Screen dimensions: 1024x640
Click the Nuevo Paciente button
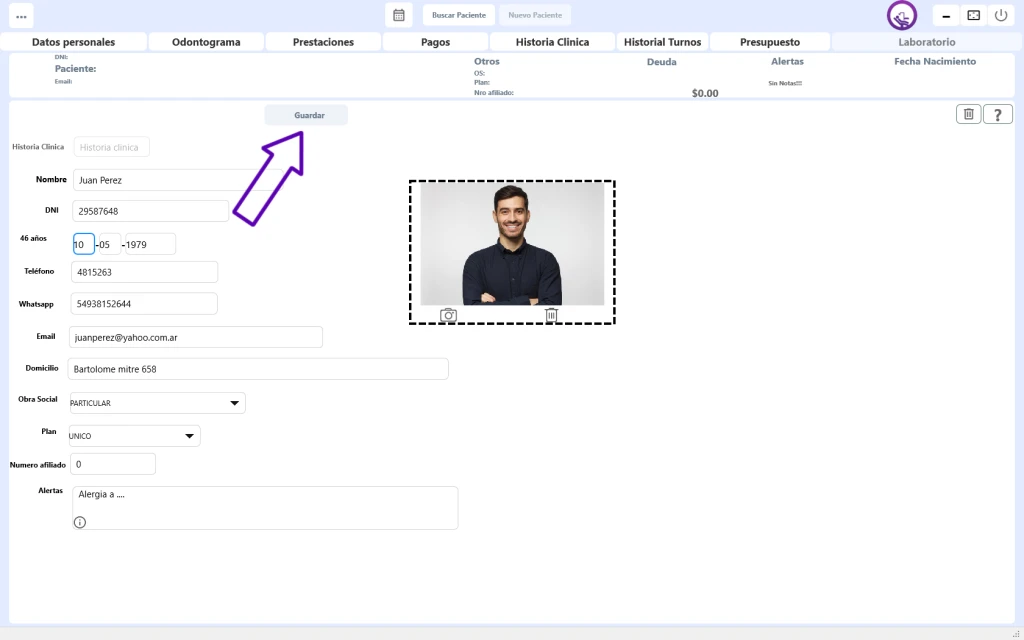pos(535,15)
